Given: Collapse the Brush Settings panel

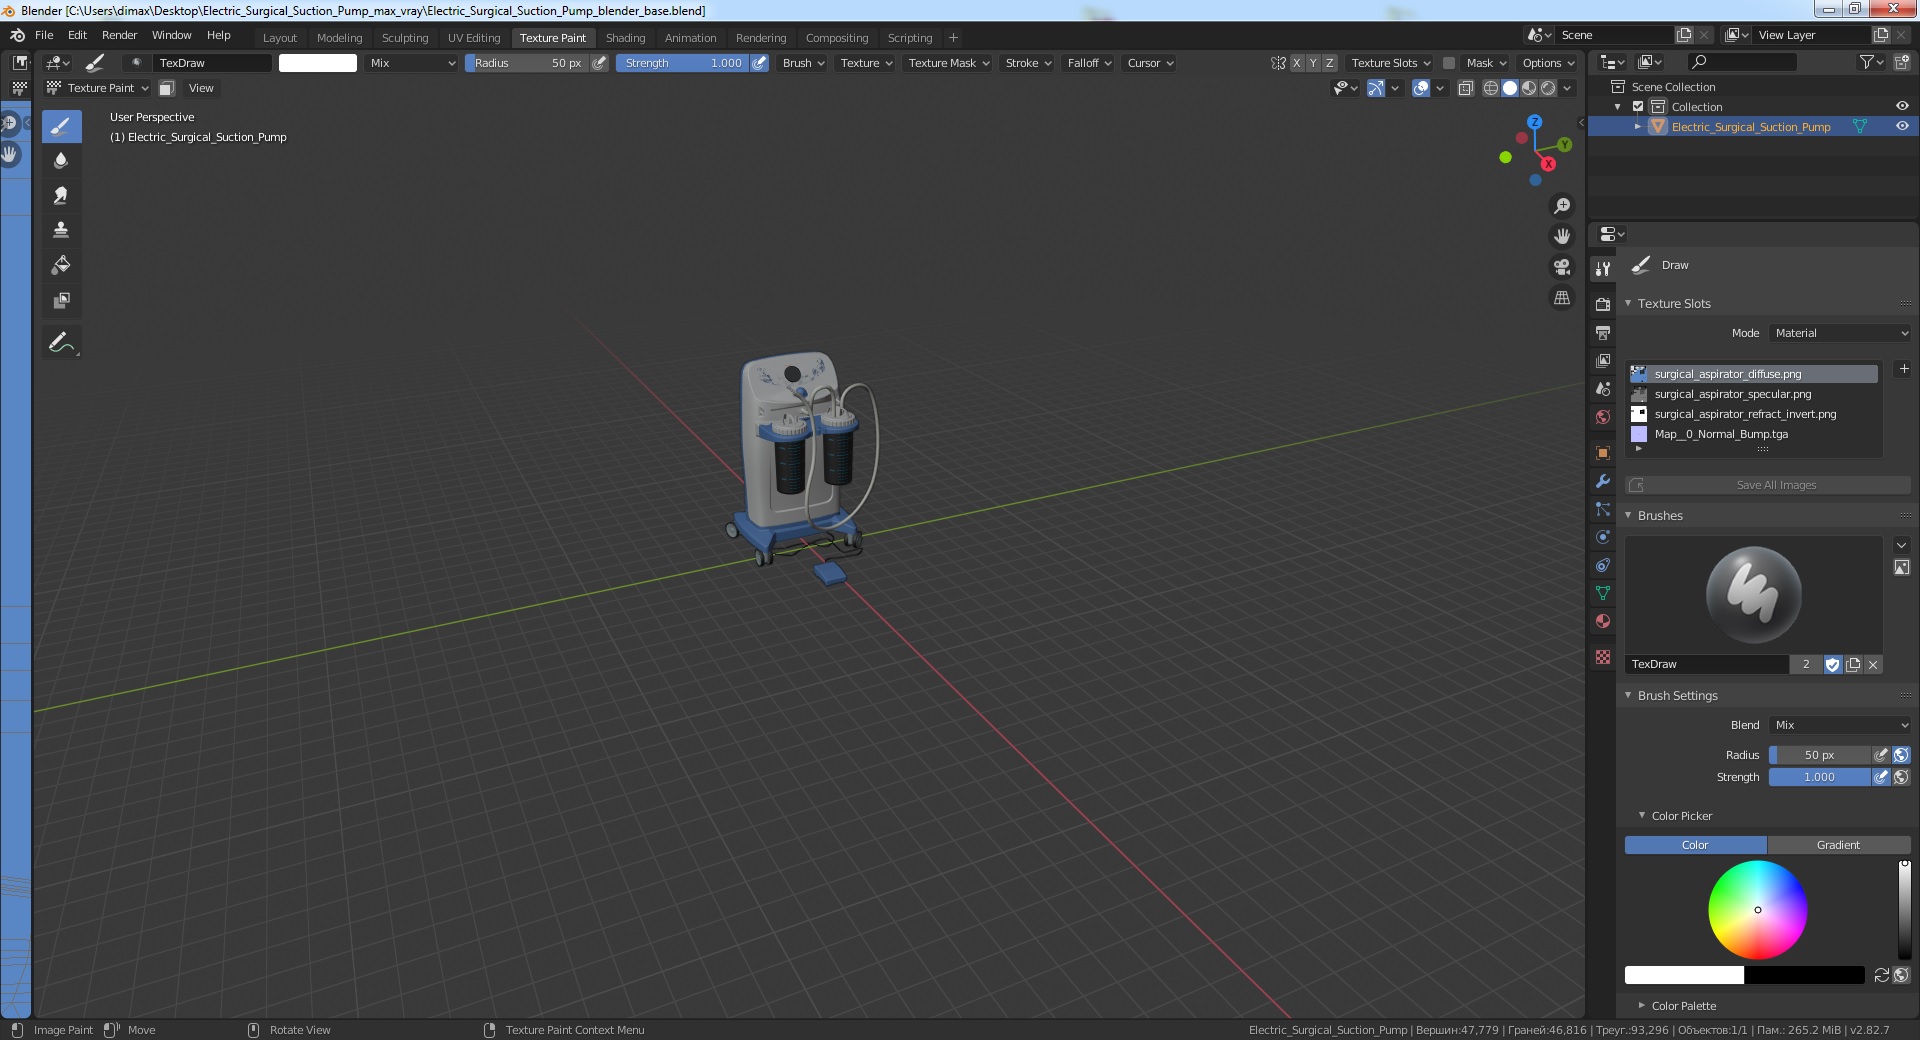Looking at the screenshot, I should point(1677,695).
